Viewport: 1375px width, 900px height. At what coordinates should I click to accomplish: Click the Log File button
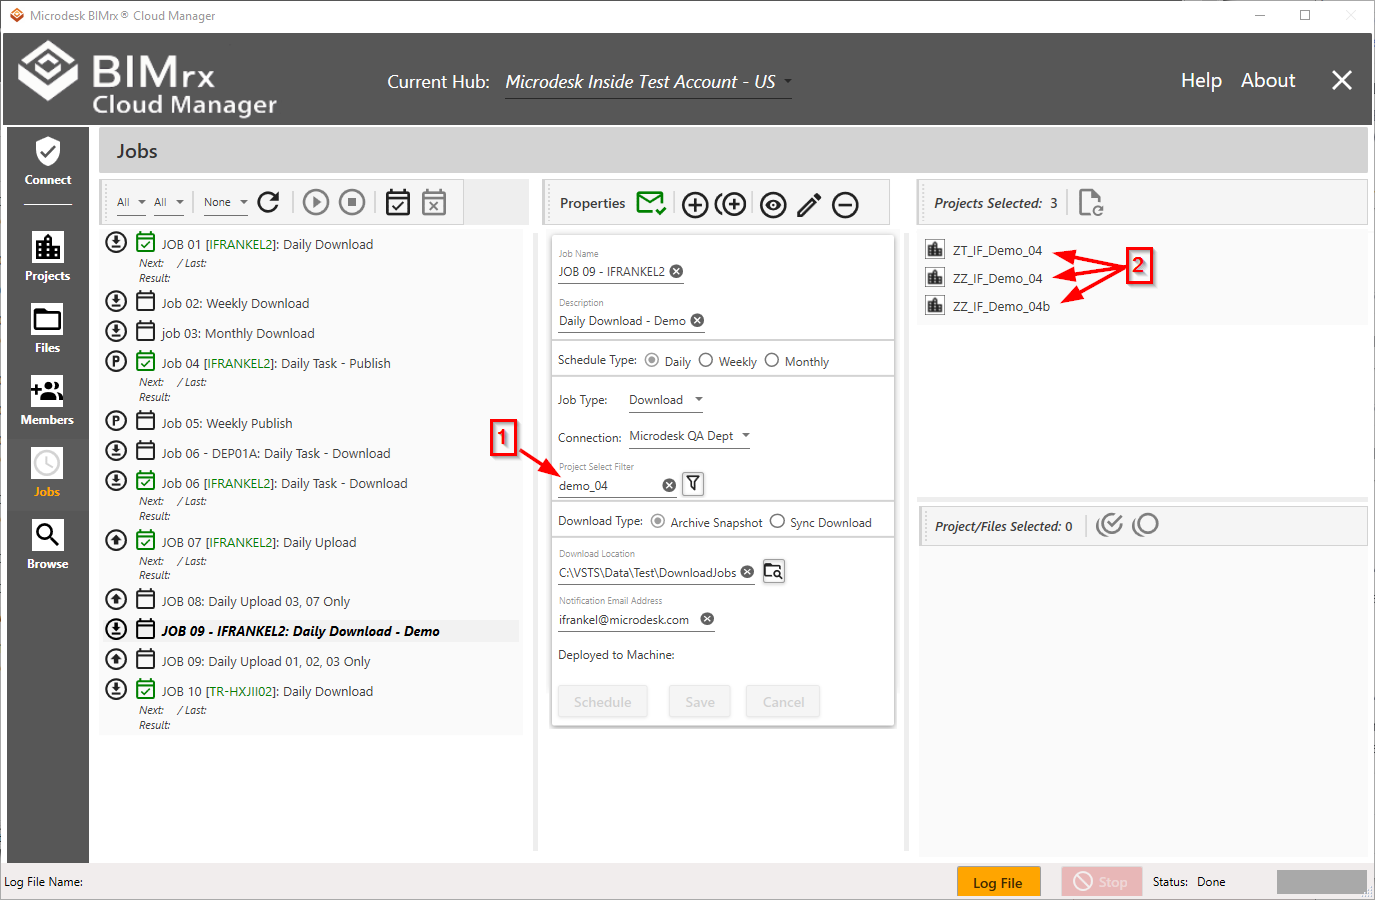point(997,882)
